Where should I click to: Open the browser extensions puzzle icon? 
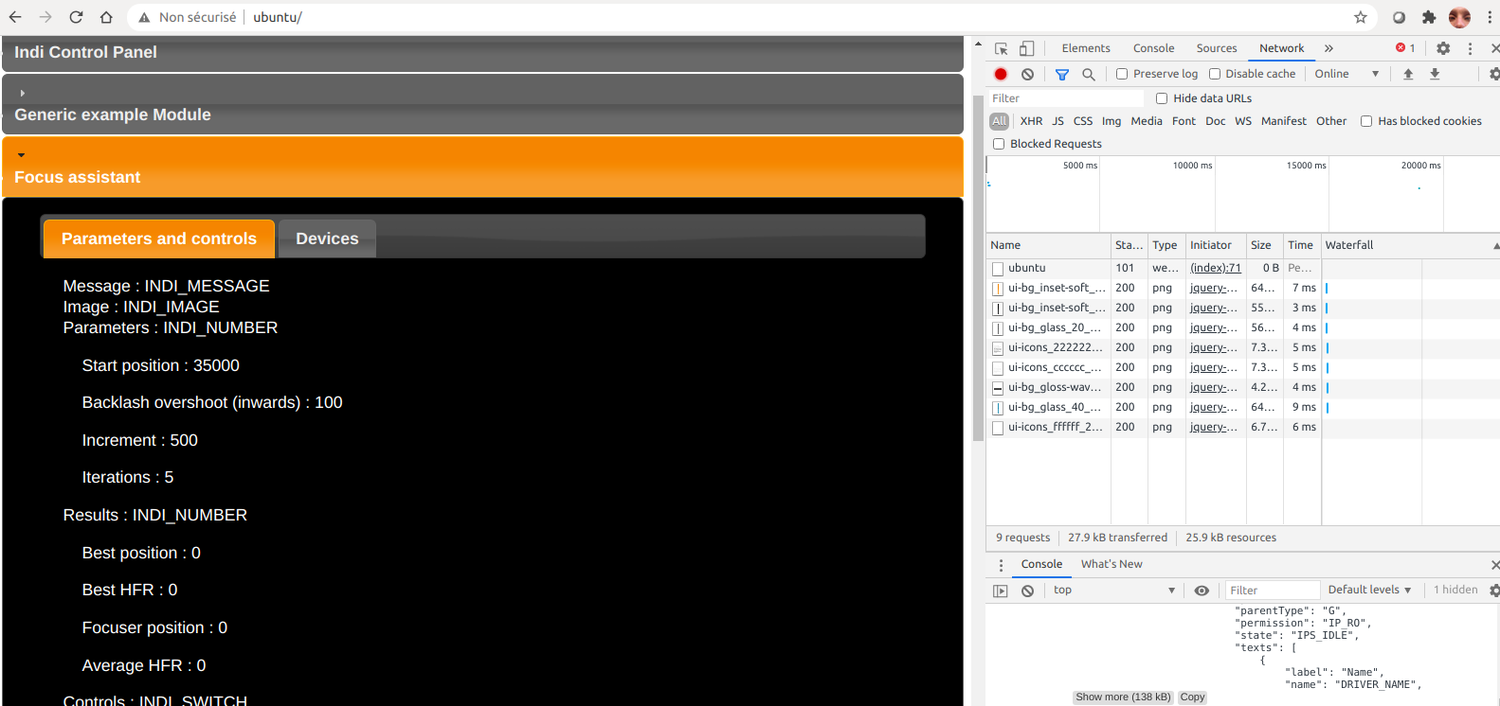pos(1429,17)
